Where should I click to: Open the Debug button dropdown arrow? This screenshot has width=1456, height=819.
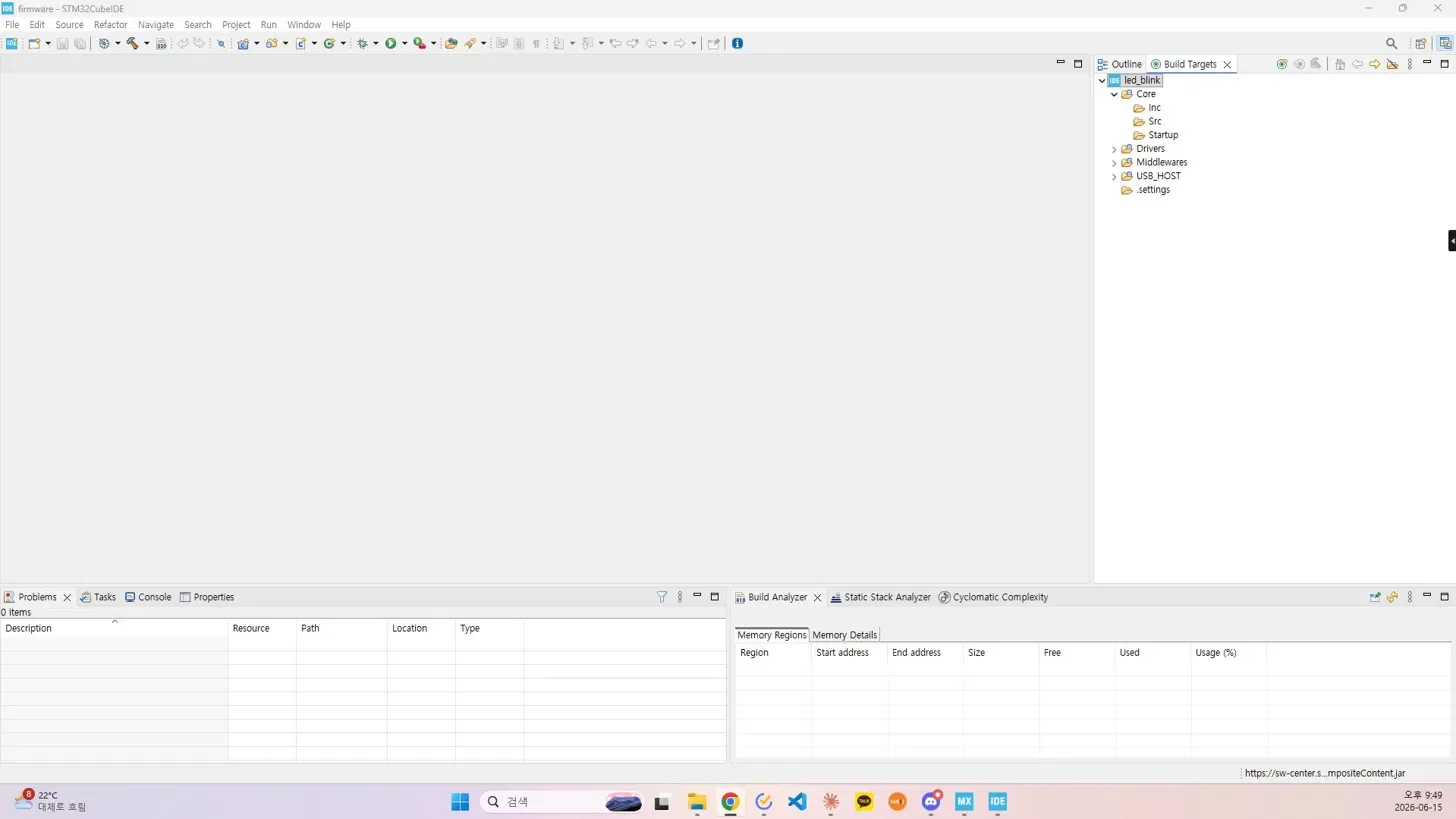(376, 43)
